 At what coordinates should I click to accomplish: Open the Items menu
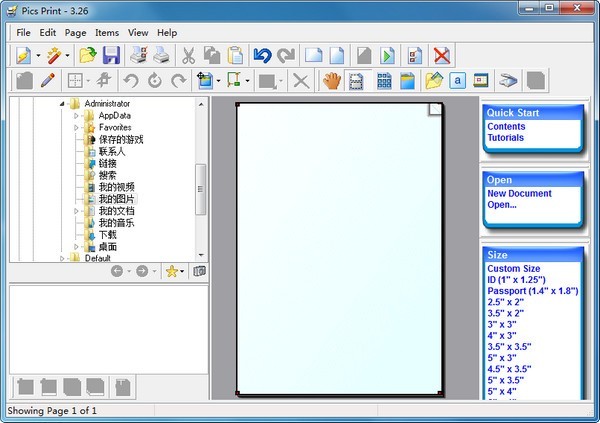(107, 33)
